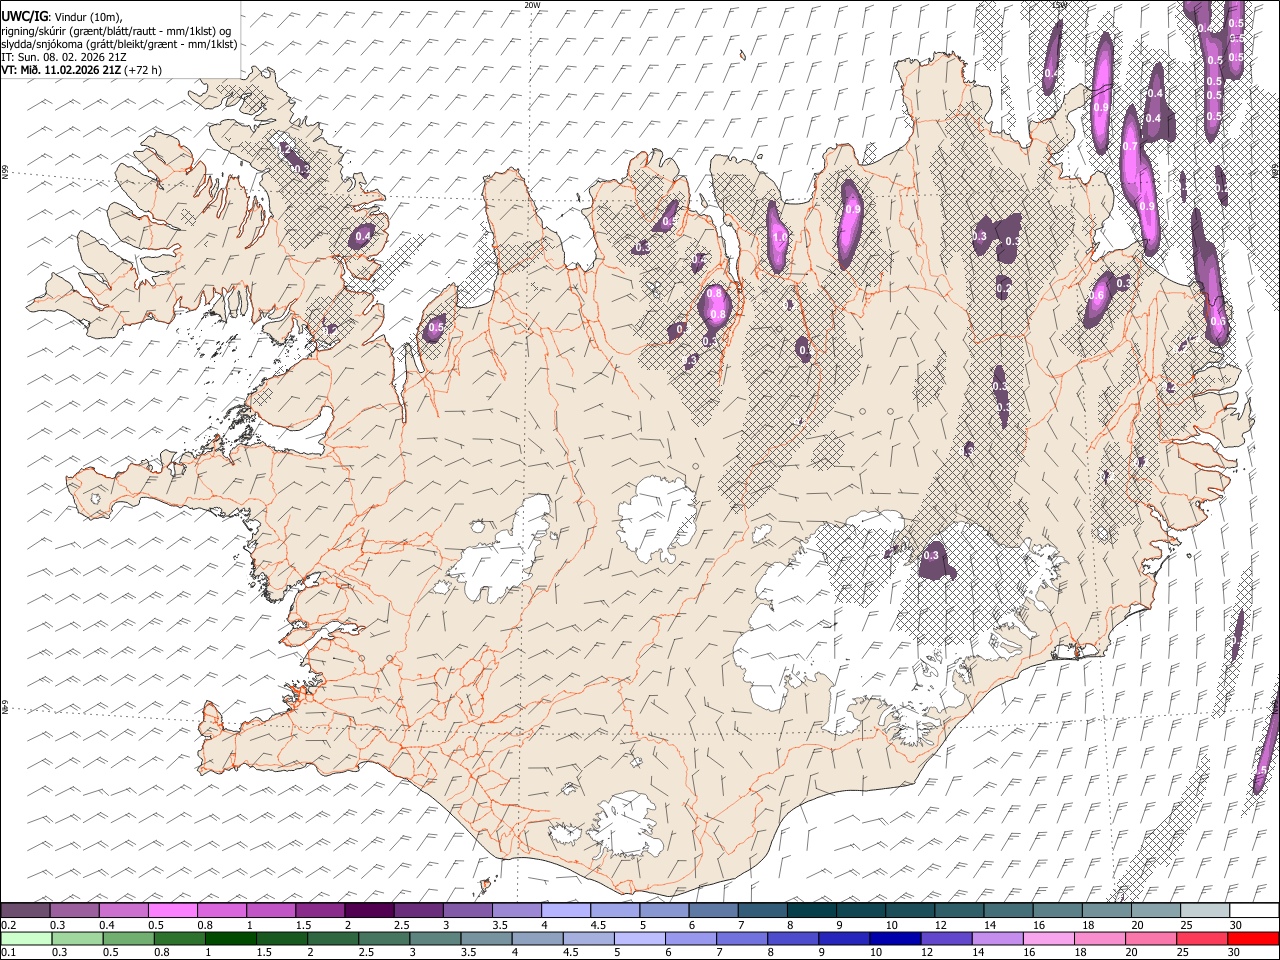
Task: Click the 'VT: Mið. 11.02.2026 21Z' valid time
Action: click(x=60, y=70)
